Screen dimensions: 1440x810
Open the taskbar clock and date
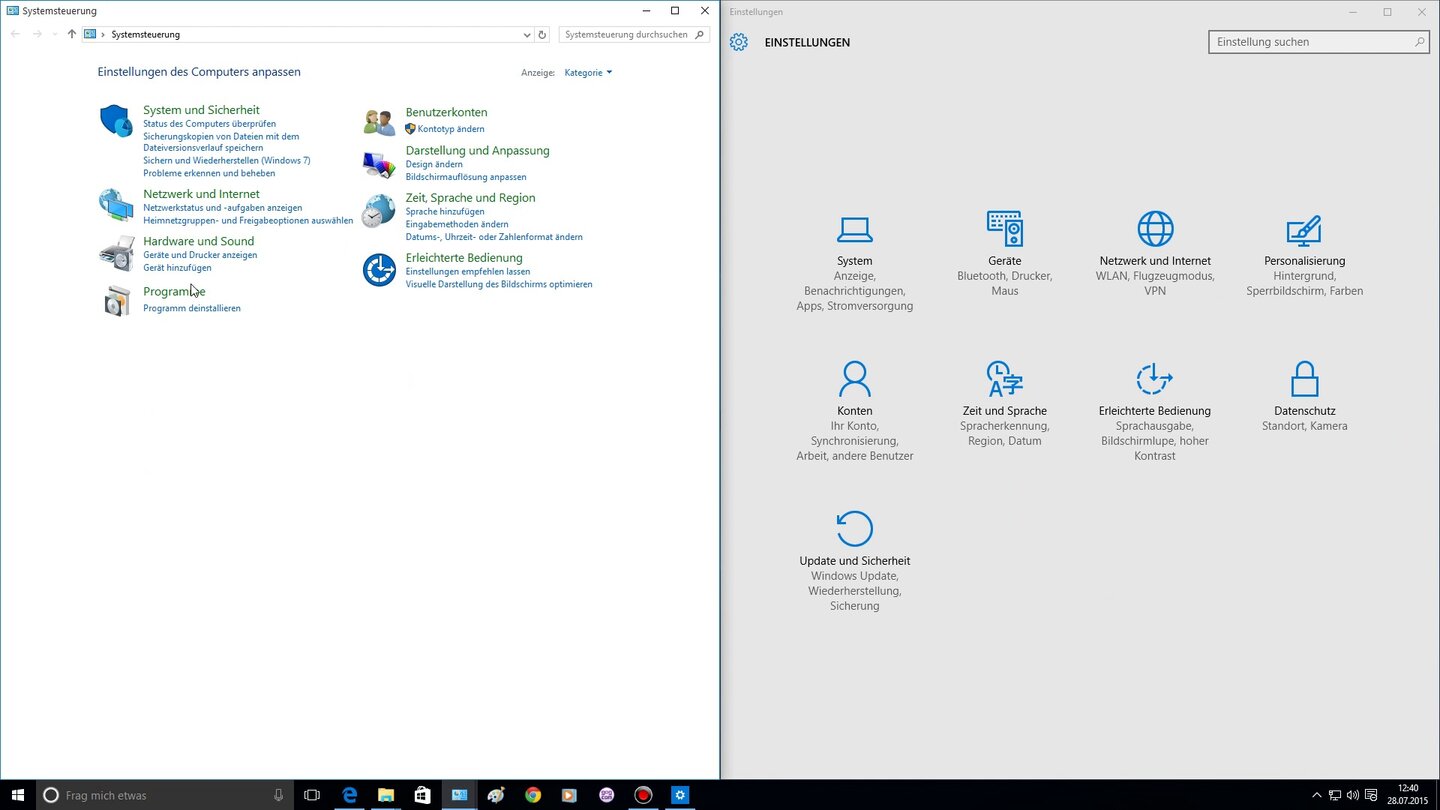coord(1410,795)
